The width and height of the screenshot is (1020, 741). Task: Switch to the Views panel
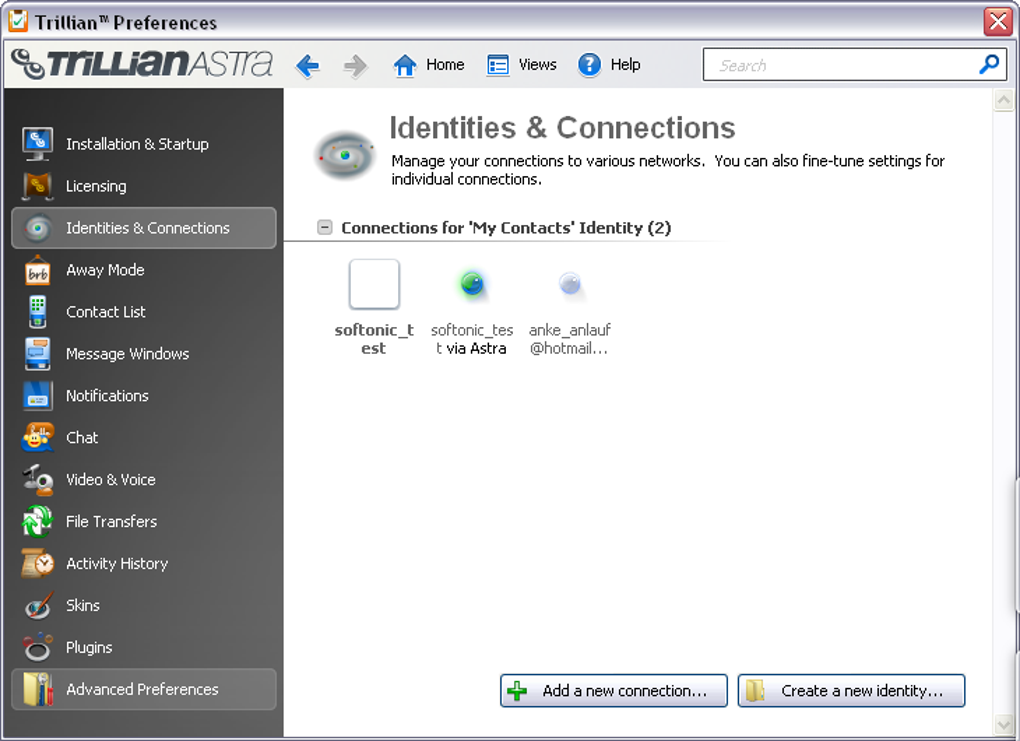tap(521, 64)
